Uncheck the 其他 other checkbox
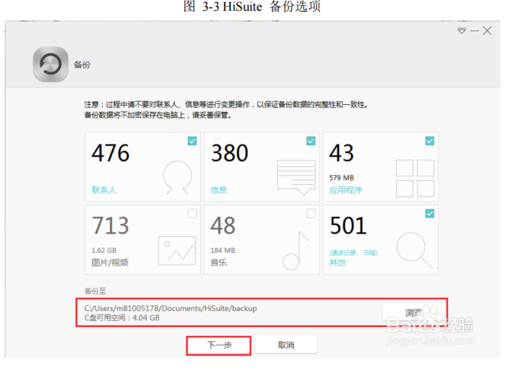This screenshot has width=512, height=377. [430, 213]
